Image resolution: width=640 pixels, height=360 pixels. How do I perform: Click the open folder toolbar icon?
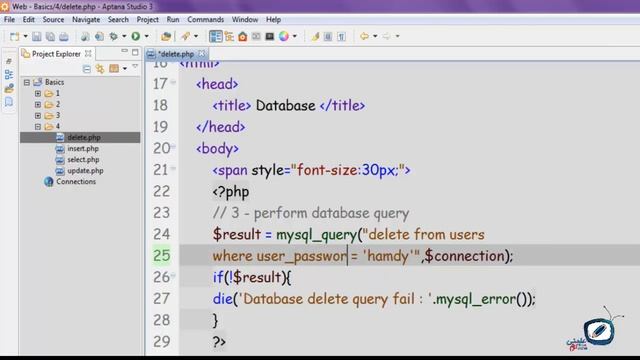click(x=166, y=37)
